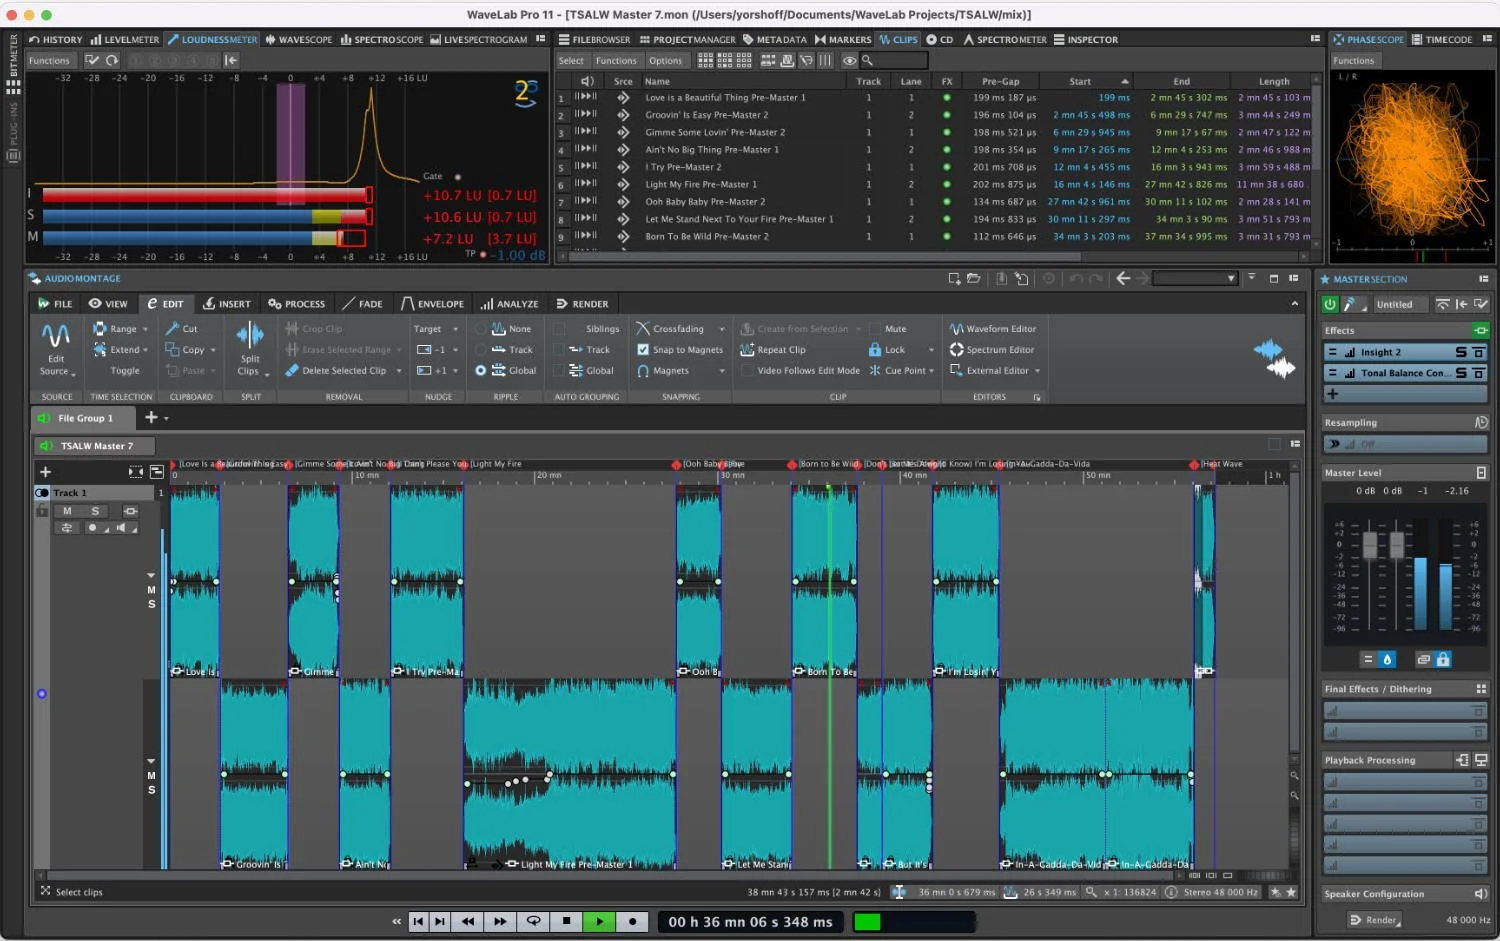The height and width of the screenshot is (941, 1500).
Task: Open the Copy dropdown arrow
Action: 213,350
